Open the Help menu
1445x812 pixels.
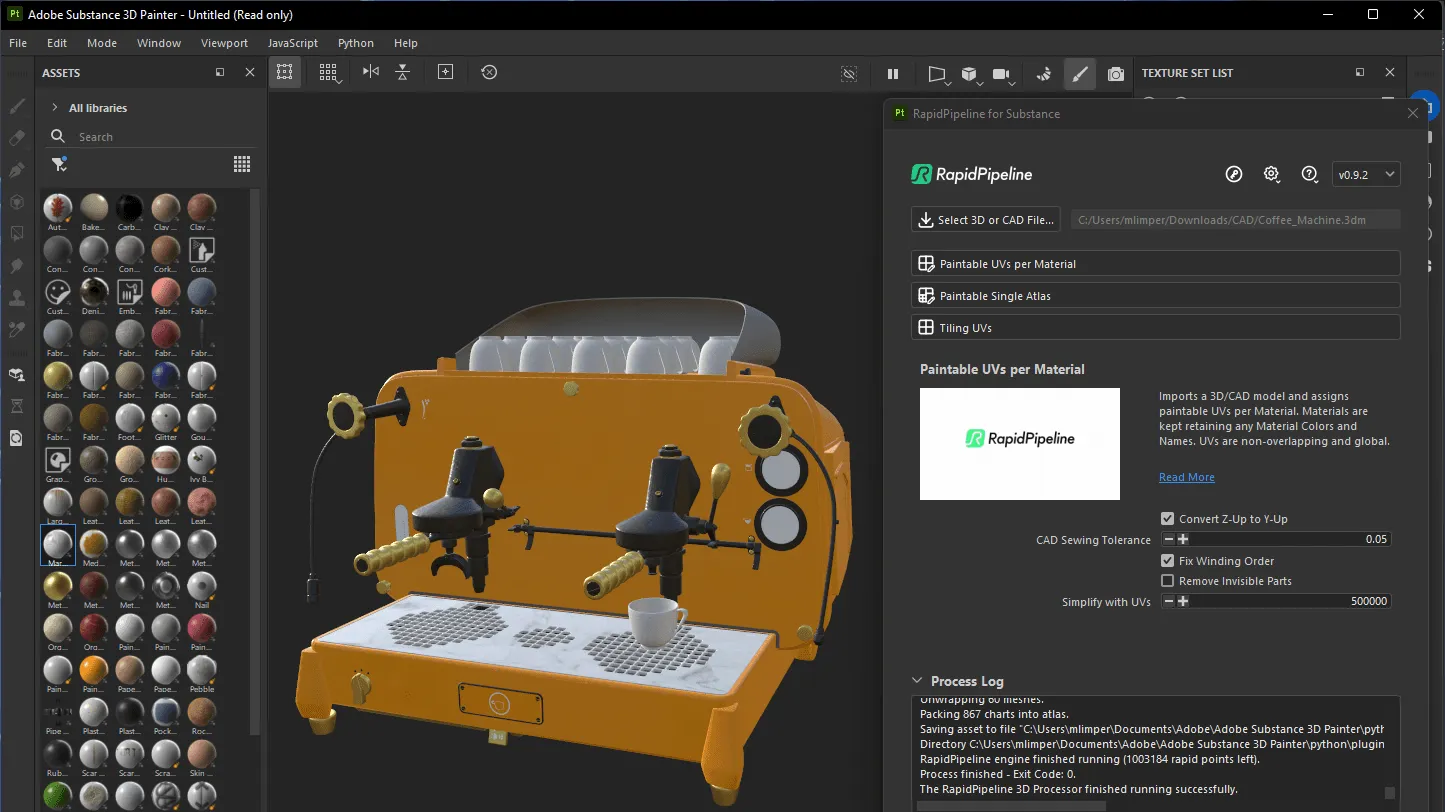point(406,43)
